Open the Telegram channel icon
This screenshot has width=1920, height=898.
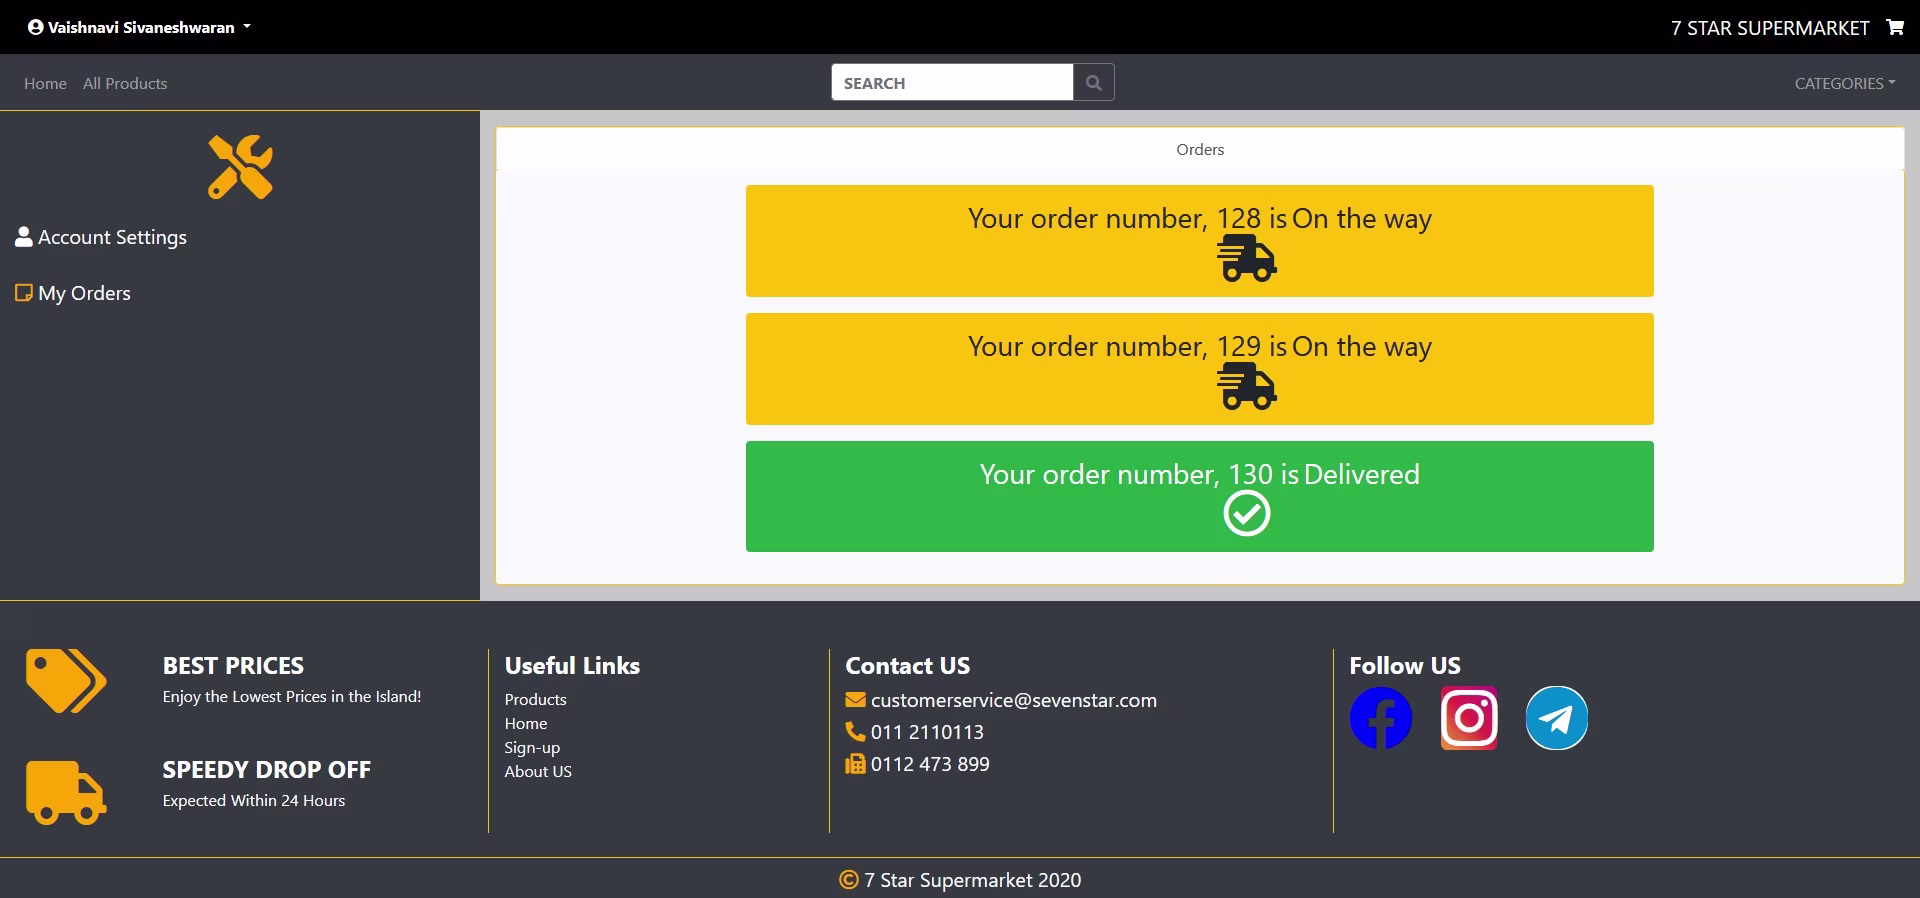point(1556,718)
